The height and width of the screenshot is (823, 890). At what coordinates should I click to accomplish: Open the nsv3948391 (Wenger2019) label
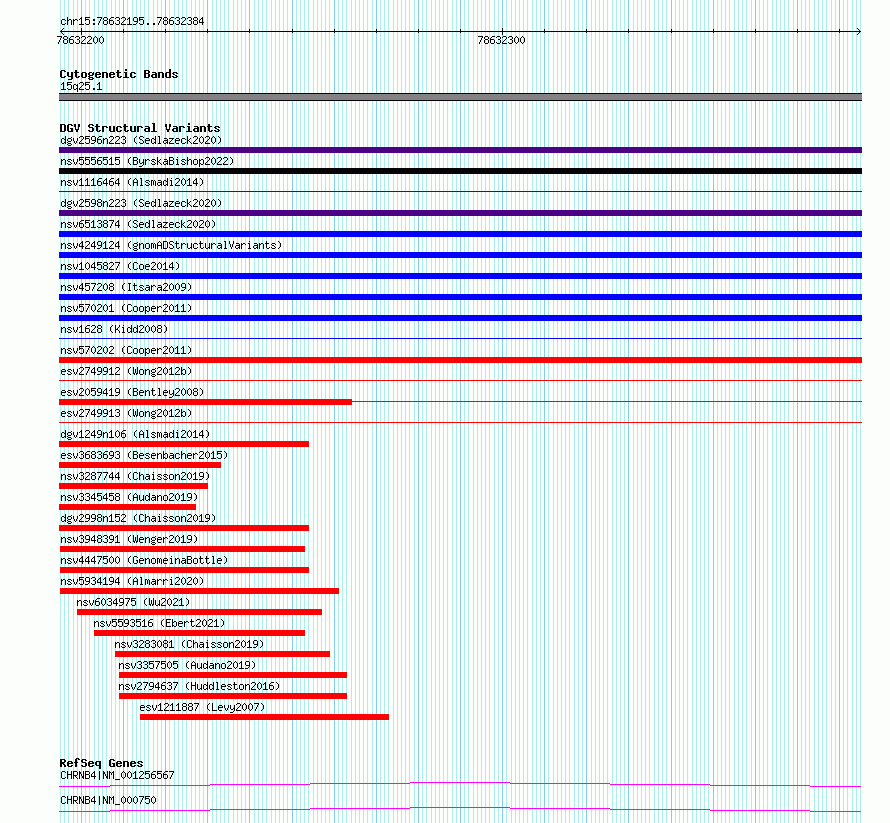pos(129,539)
